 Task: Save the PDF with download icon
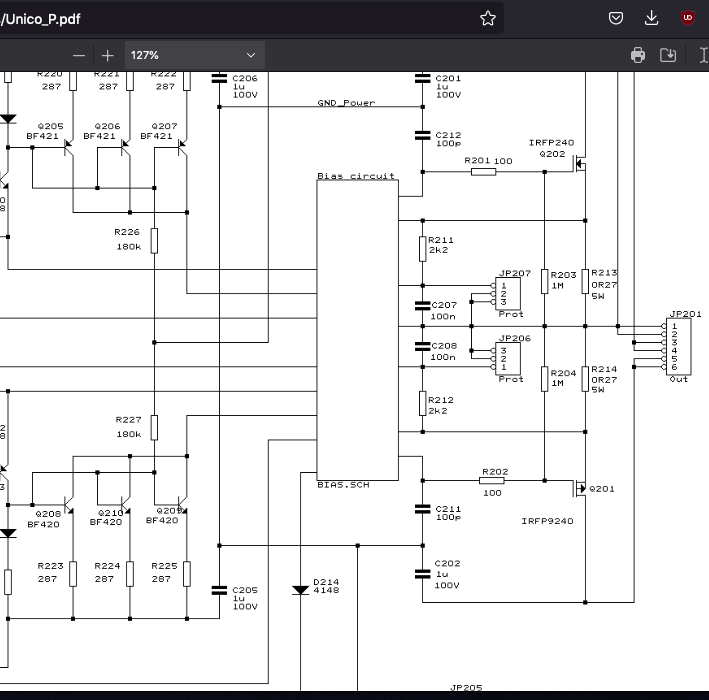click(668, 55)
